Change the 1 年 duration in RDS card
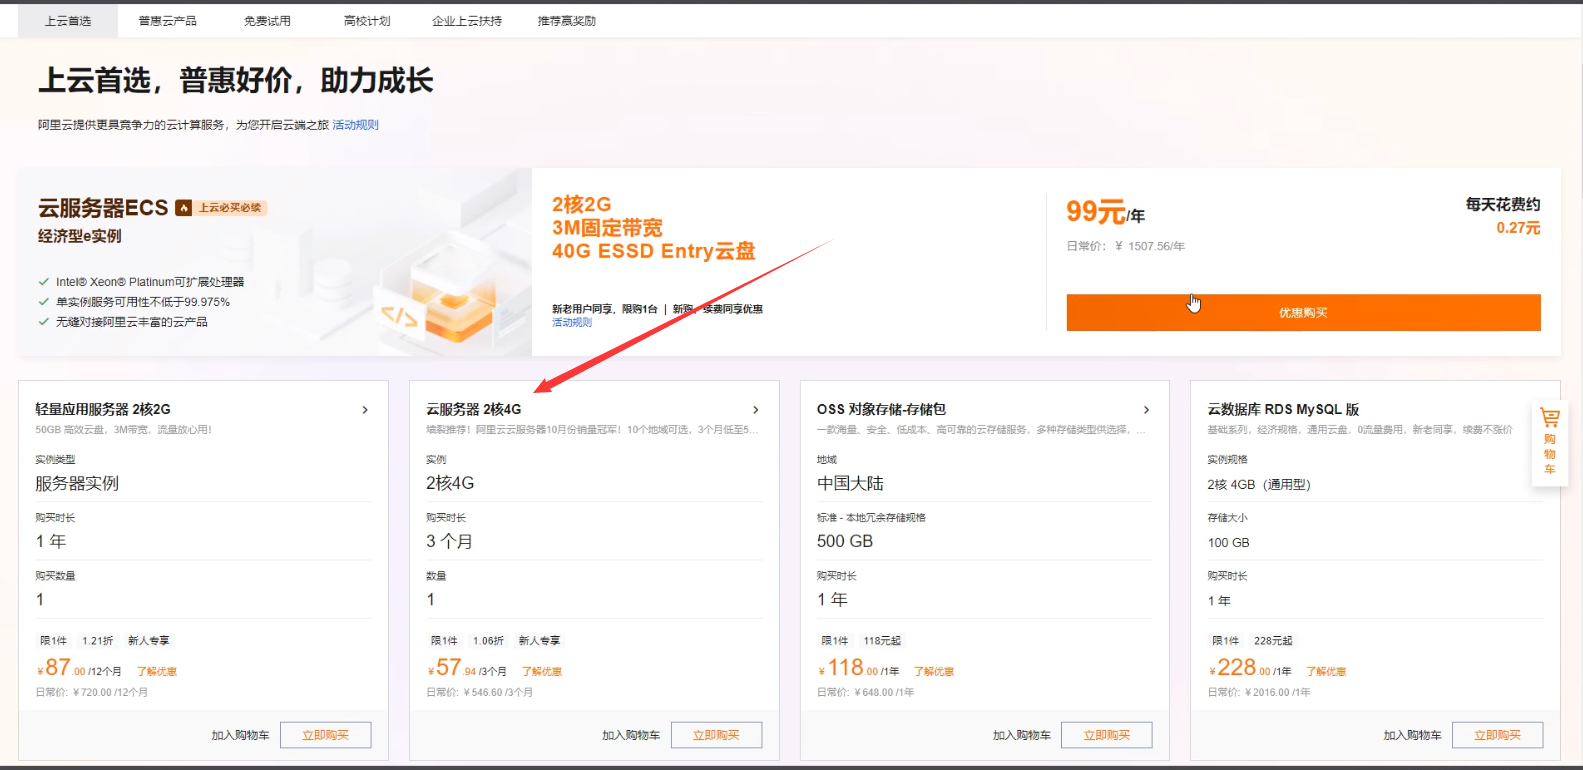This screenshot has height=770, width=1583. (1375, 601)
